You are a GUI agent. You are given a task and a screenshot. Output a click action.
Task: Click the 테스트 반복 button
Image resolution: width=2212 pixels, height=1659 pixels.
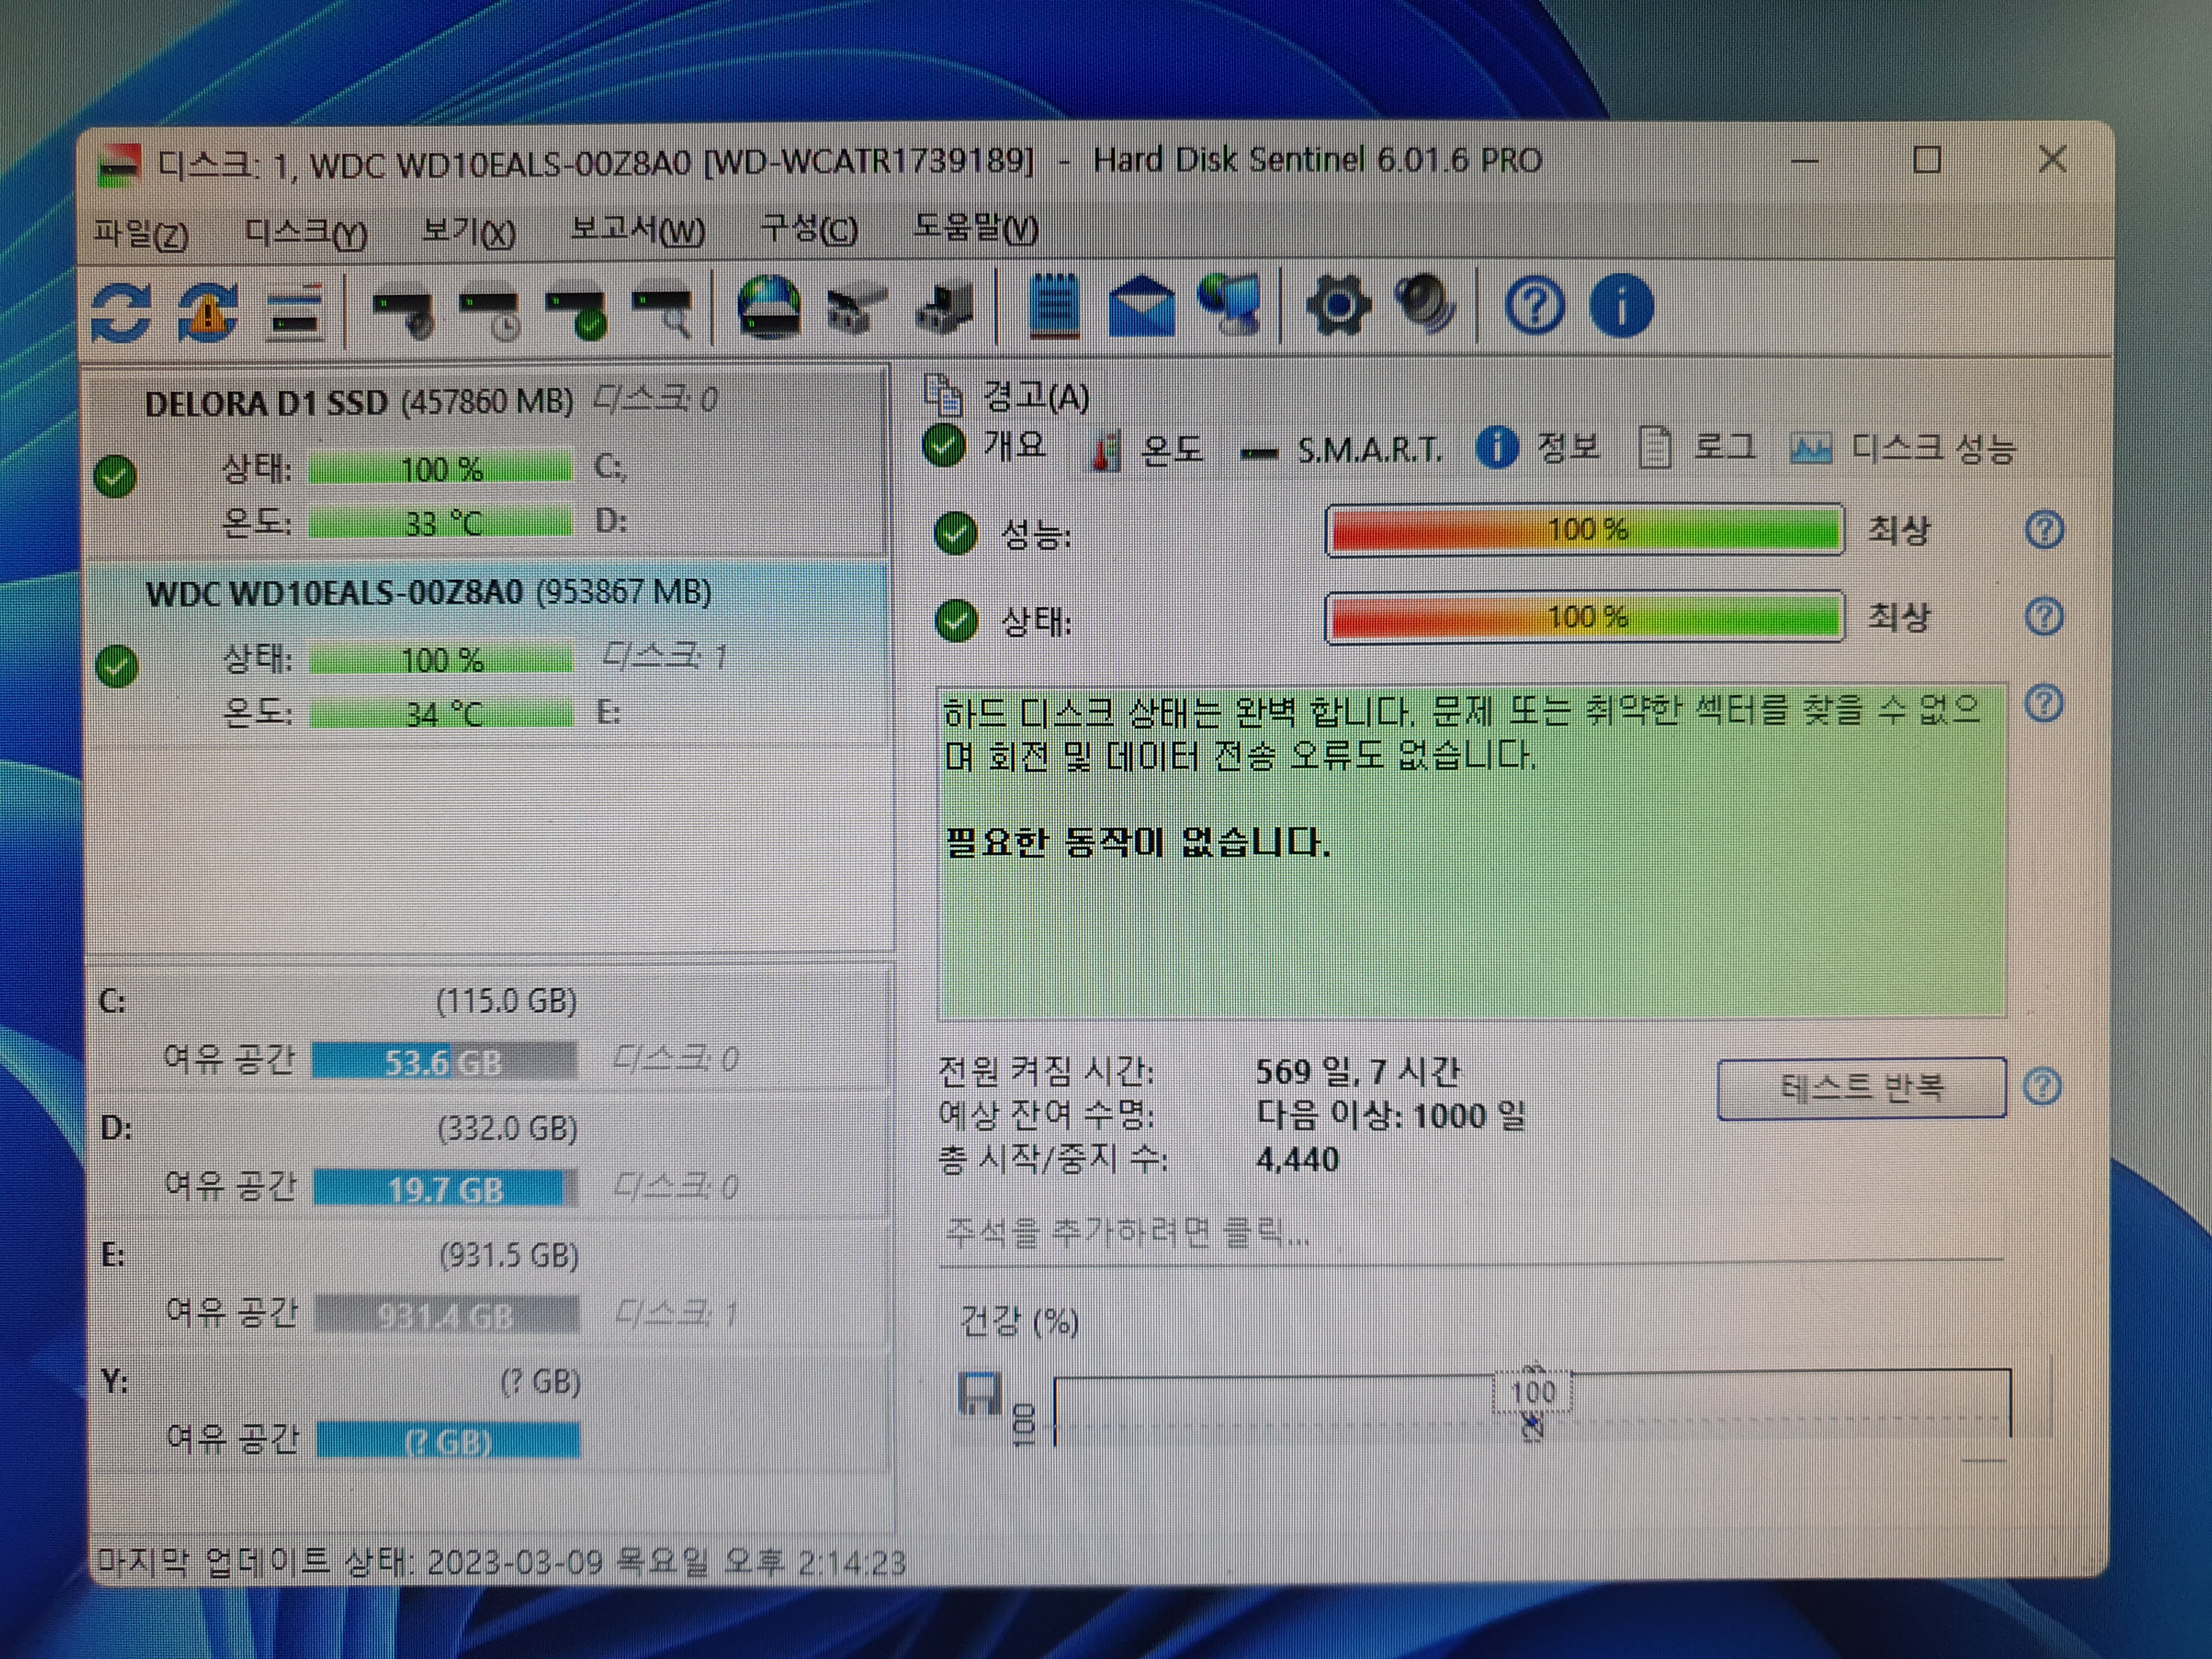pos(1861,1087)
